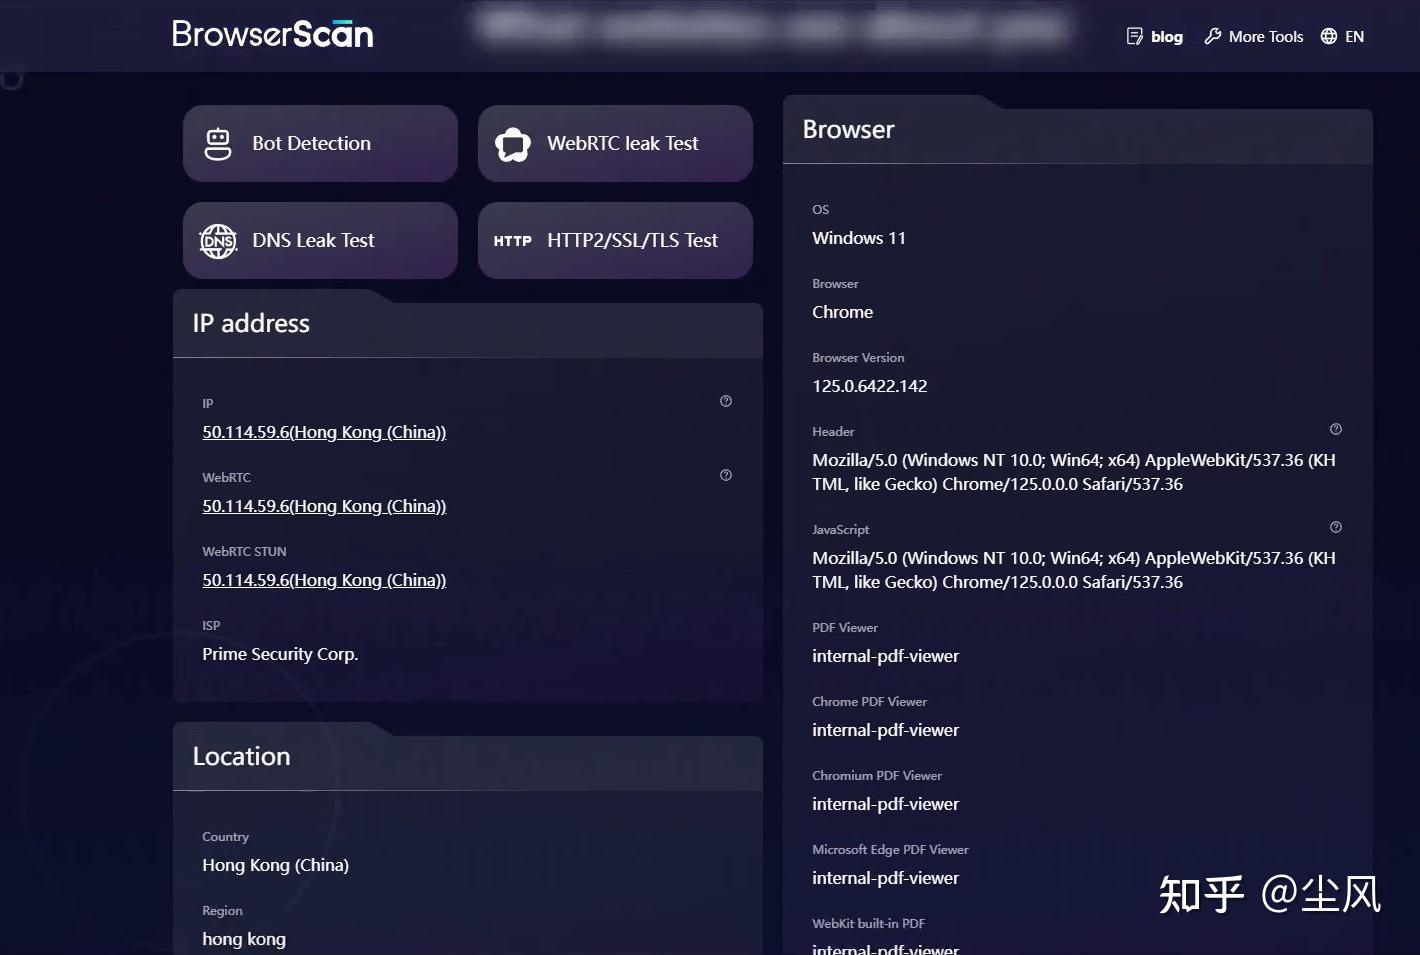Click the IP address 50.114.59.6 link under IP
1420x955 pixels.
324,432
